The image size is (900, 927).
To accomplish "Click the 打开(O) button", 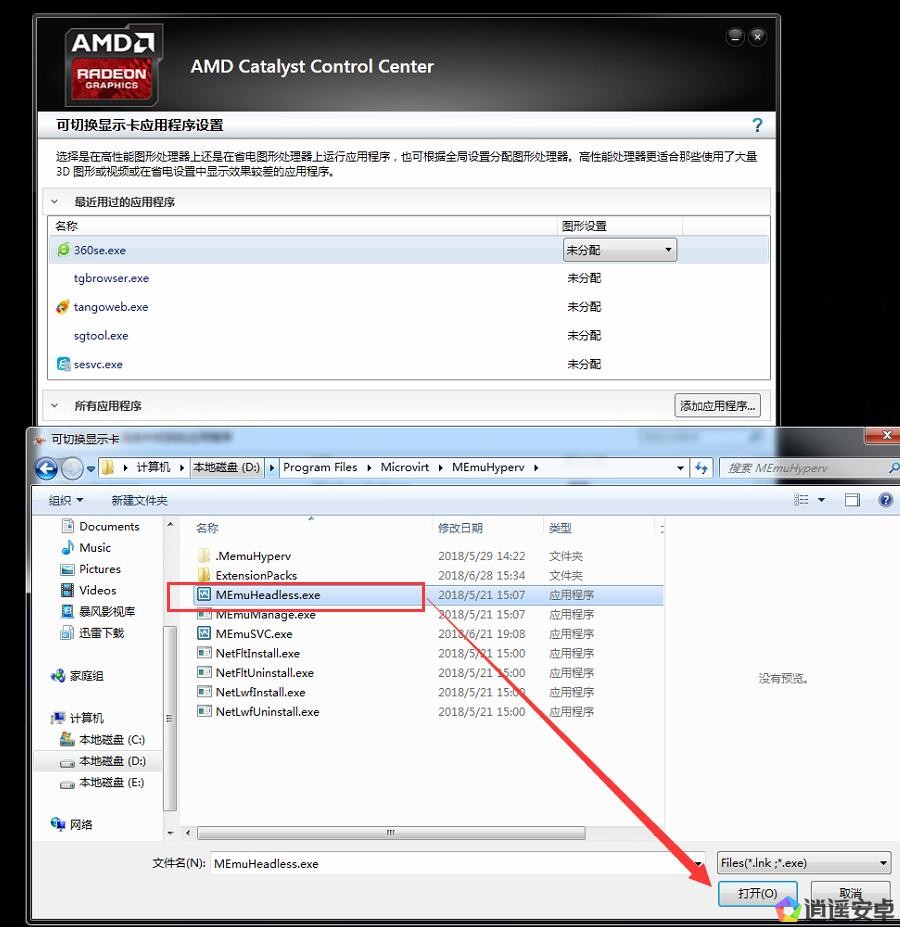I will pyautogui.click(x=757, y=893).
